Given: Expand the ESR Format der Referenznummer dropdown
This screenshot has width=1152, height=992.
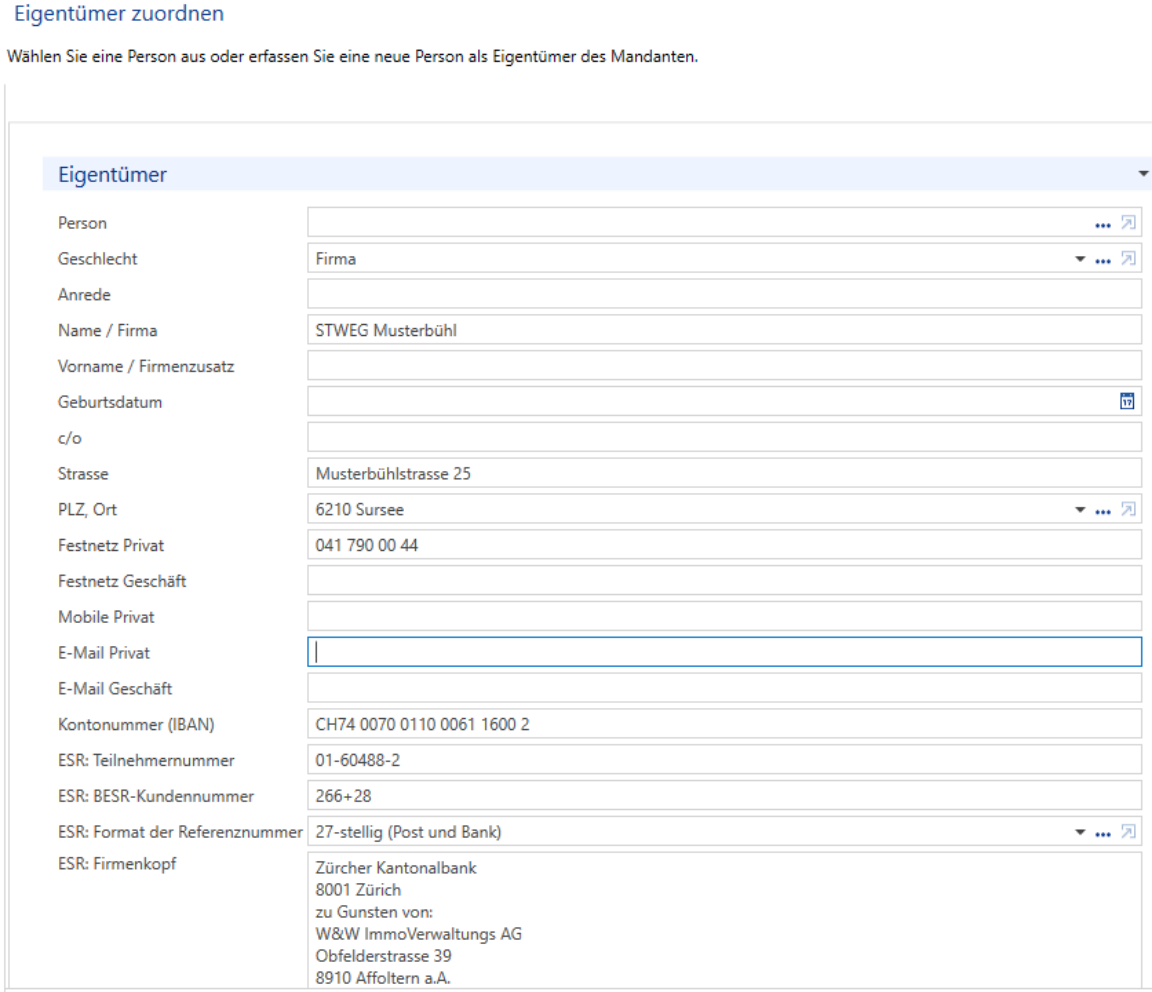Looking at the screenshot, I should [1080, 832].
